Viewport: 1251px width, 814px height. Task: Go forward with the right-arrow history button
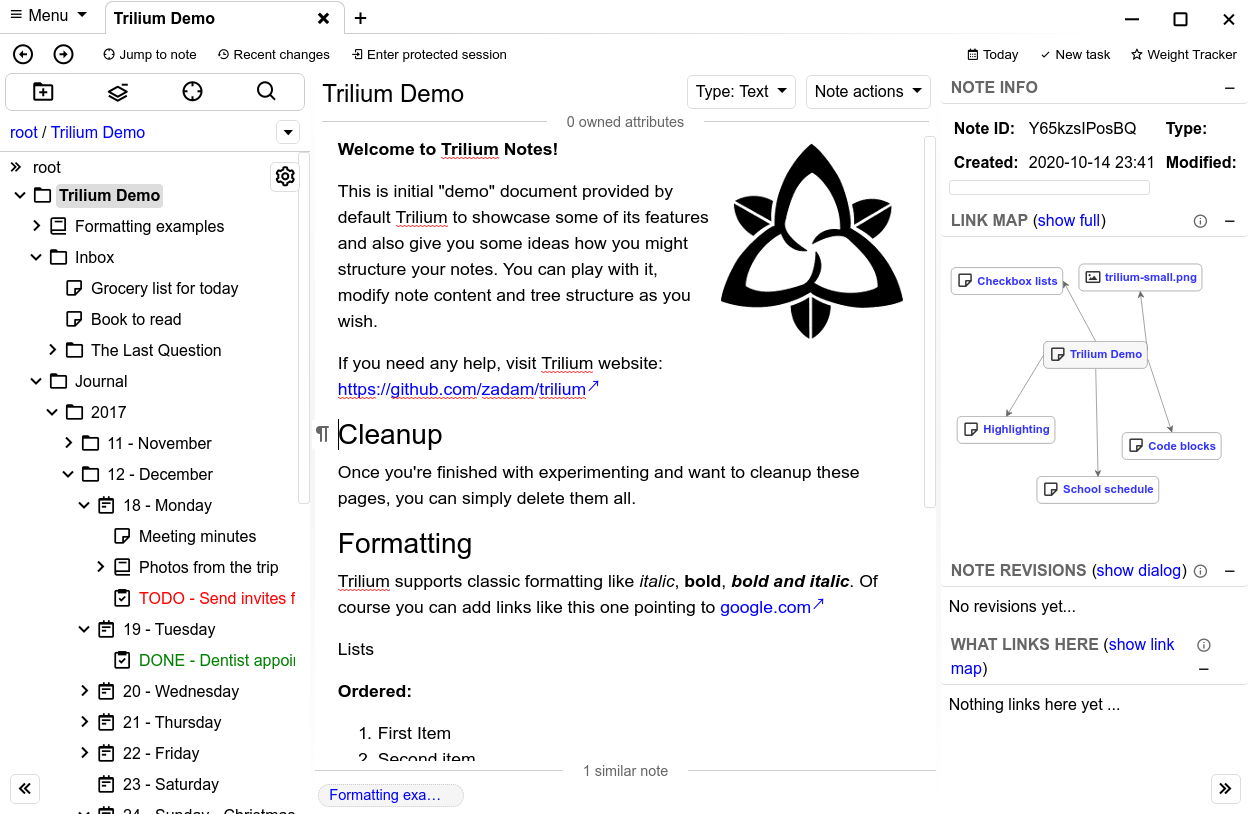[63, 54]
